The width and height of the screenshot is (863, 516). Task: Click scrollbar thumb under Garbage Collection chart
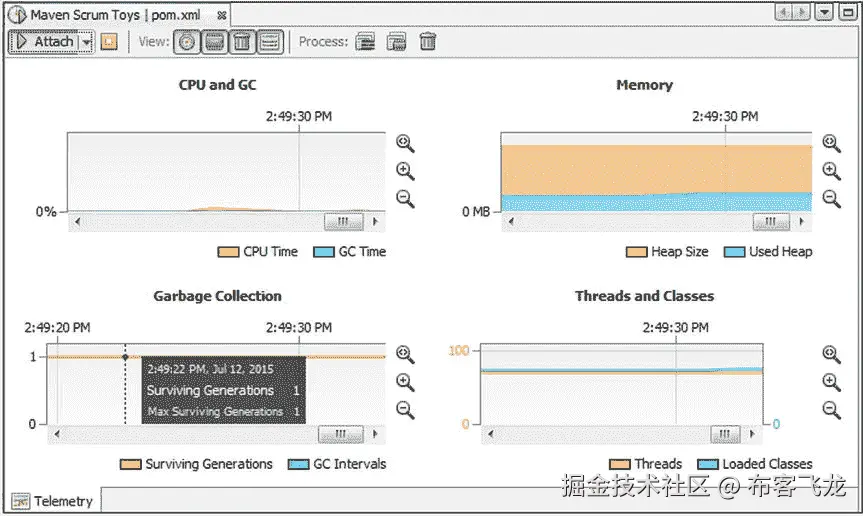pos(341,434)
